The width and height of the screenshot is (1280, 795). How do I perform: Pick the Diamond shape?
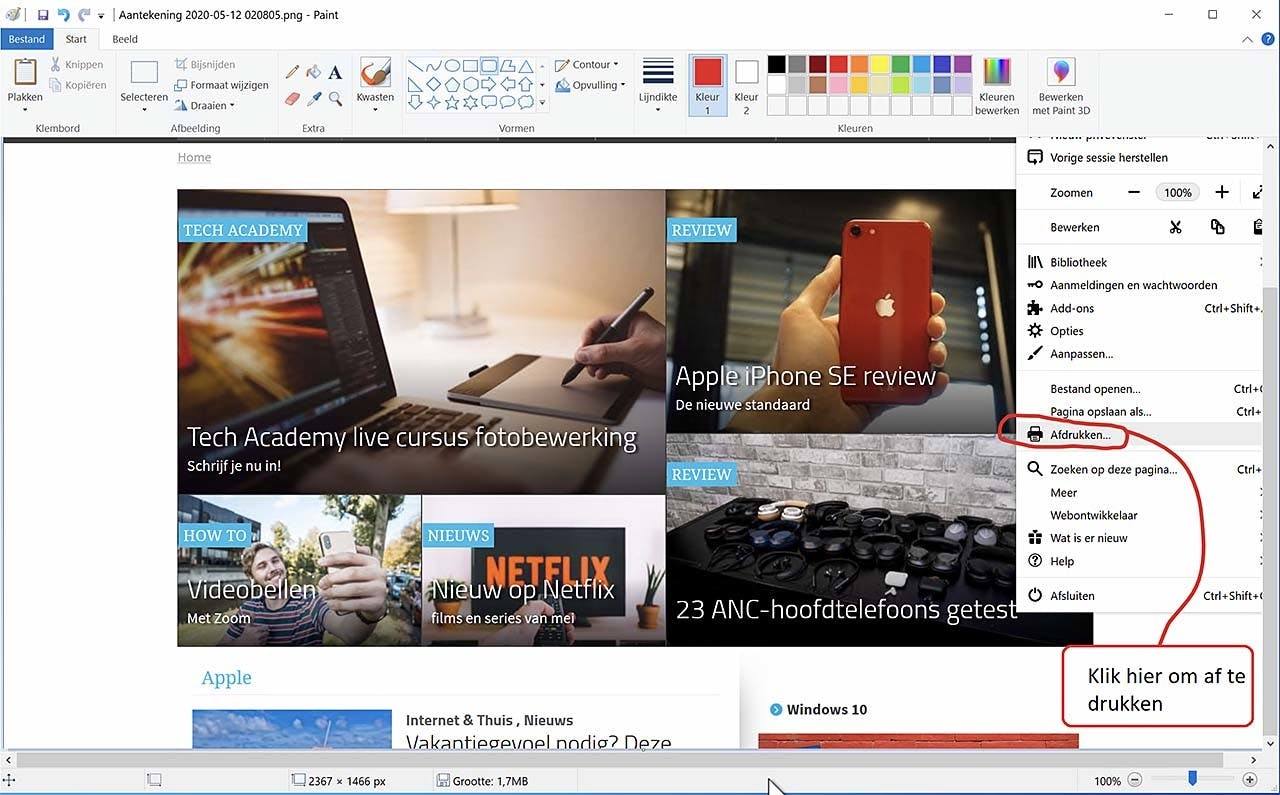434,84
